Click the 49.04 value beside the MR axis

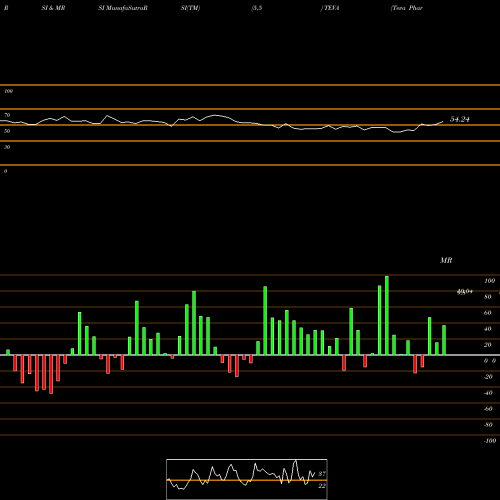(465, 292)
